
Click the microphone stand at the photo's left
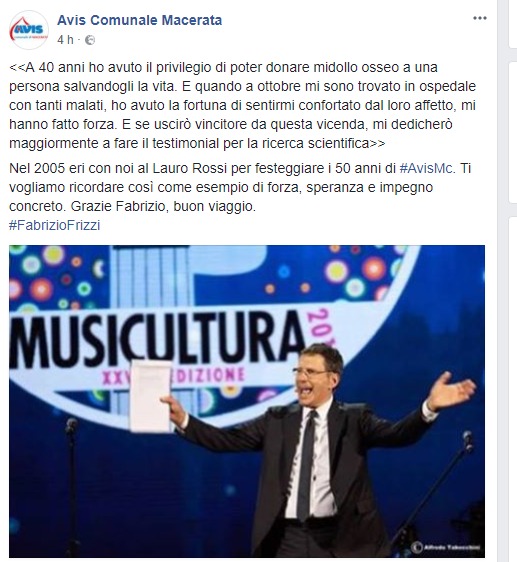[71, 486]
